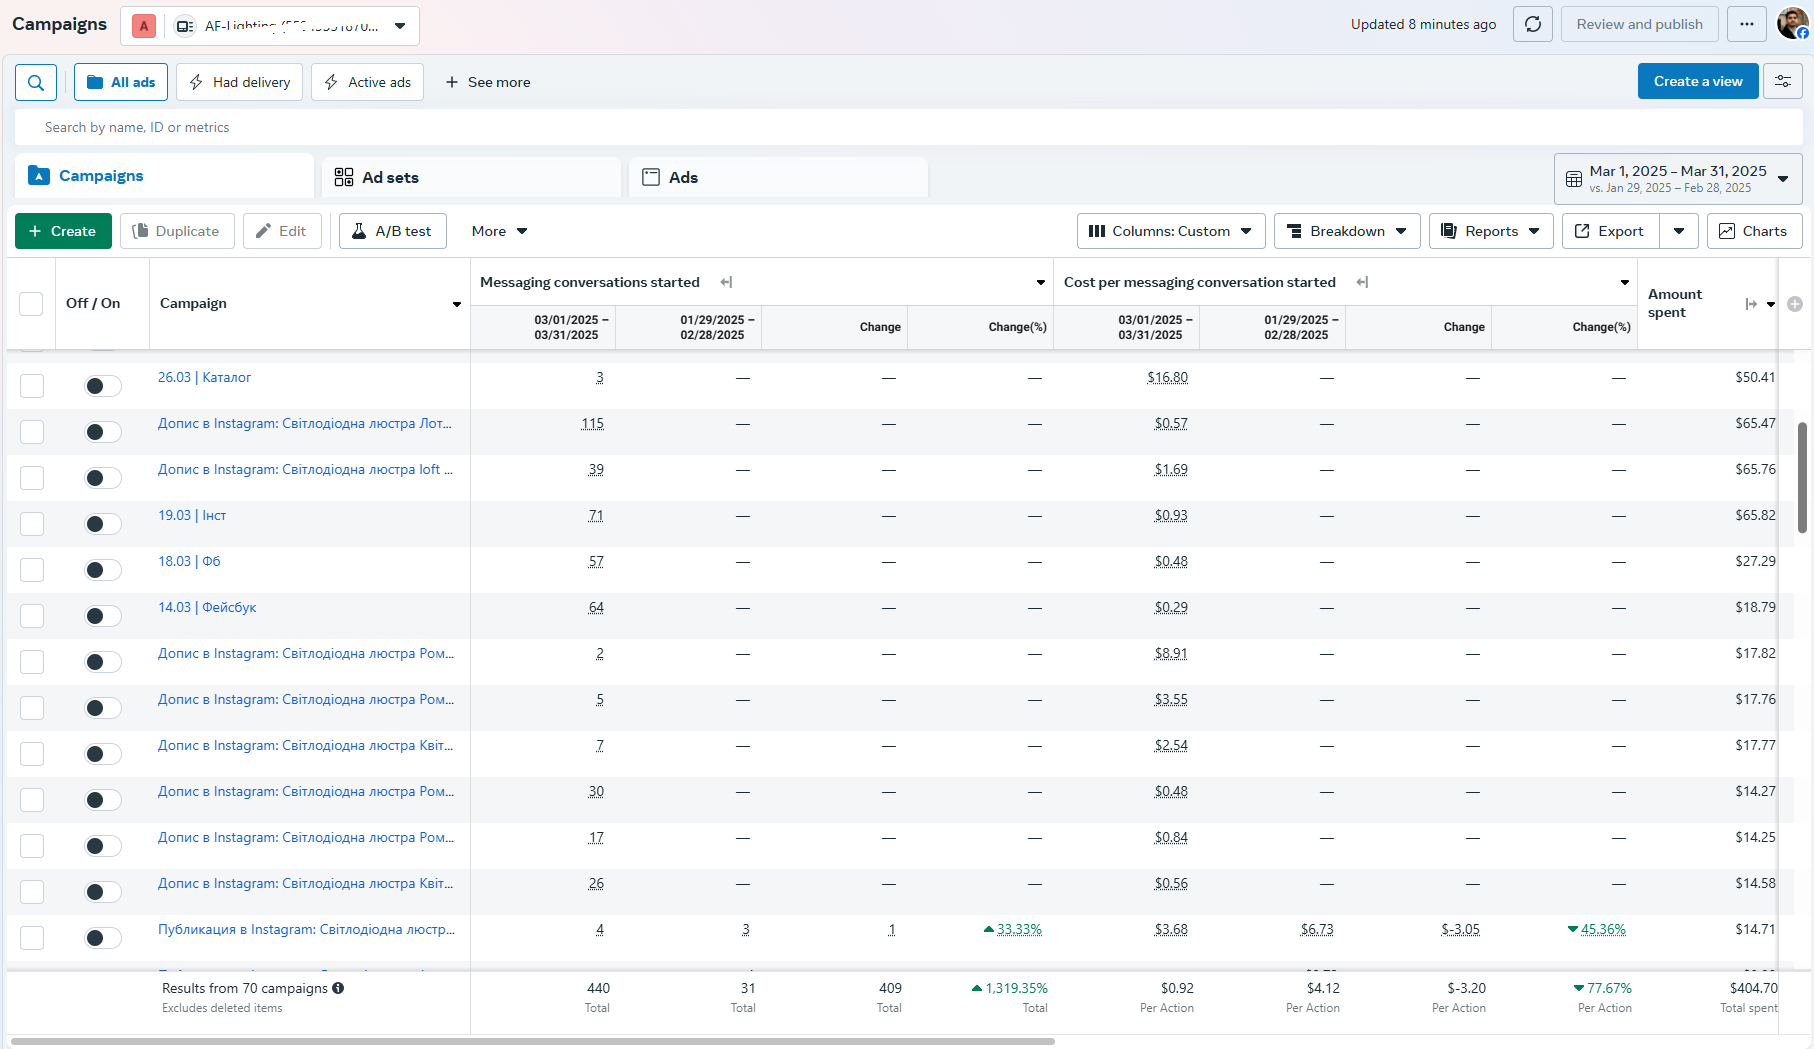
Task: Collapse the Messaging conversations started comparison columns
Action: (726, 282)
